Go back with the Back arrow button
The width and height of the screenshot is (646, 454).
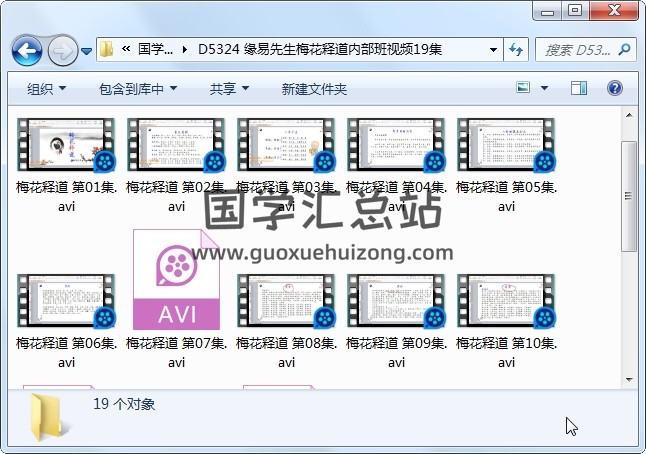coord(27,51)
